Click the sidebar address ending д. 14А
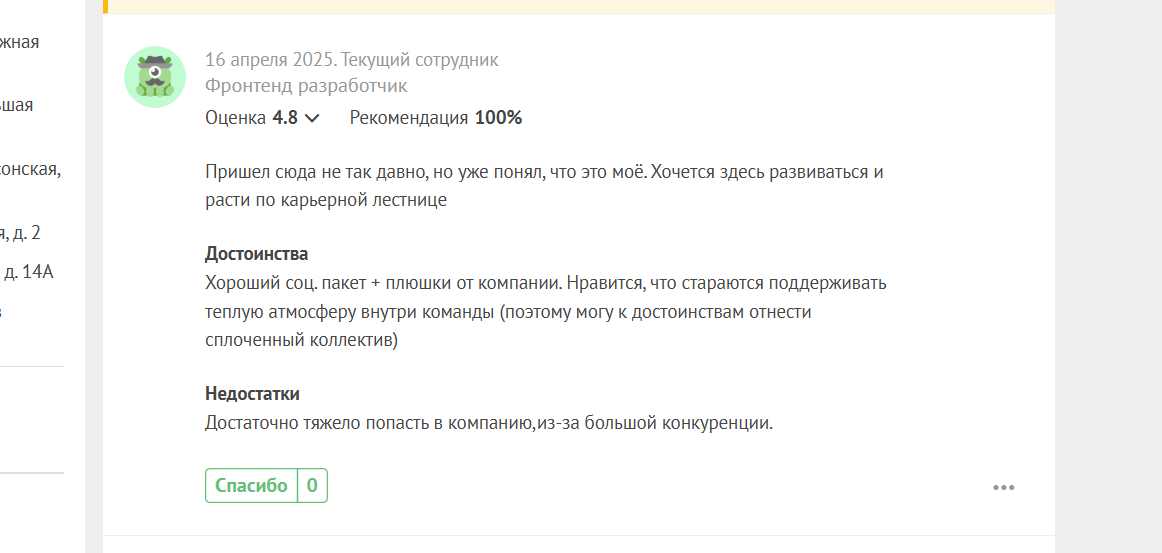 pos(28,273)
